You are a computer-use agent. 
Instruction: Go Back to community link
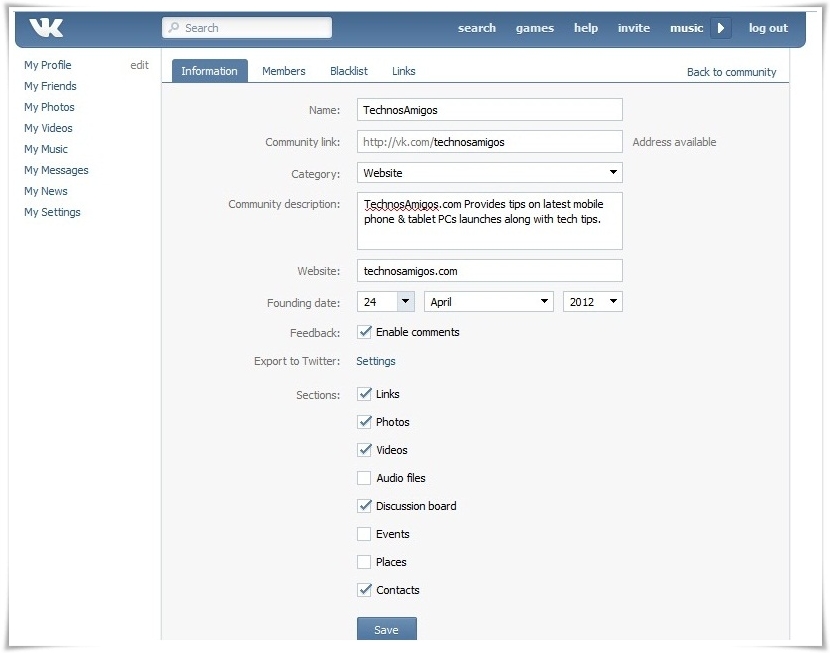(x=732, y=72)
